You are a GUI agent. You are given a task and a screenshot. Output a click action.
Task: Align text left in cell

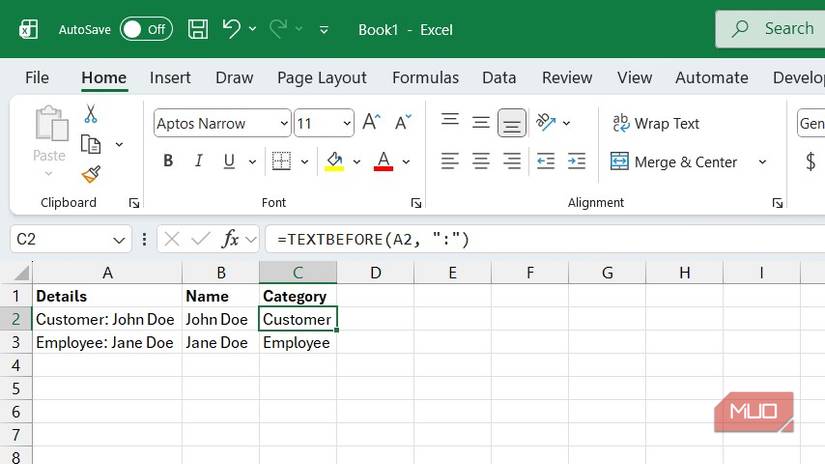point(450,161)
